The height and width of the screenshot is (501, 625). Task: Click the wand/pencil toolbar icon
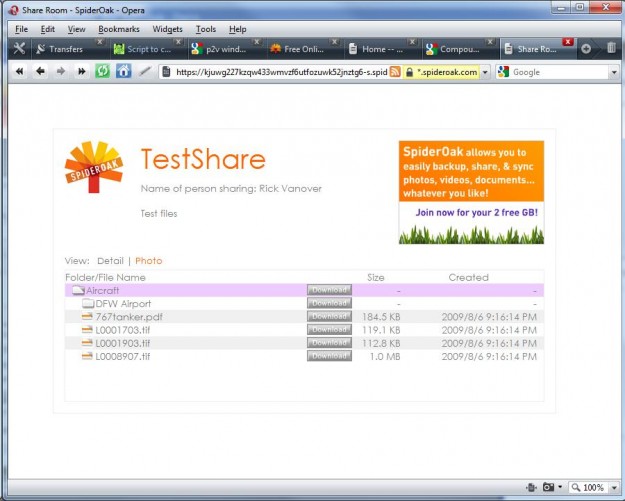coord(145,71)
